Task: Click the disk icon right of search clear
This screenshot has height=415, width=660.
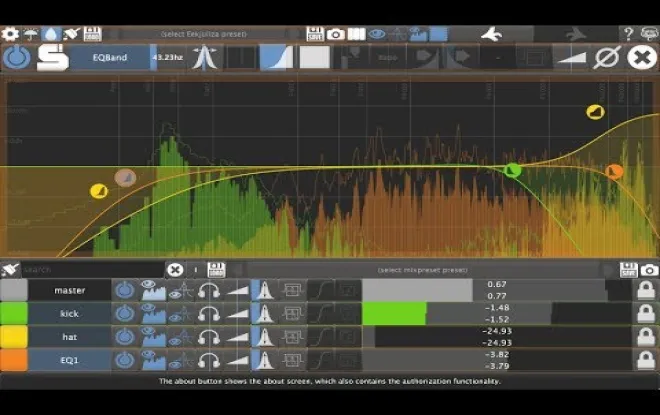Action: click(216, 270)
